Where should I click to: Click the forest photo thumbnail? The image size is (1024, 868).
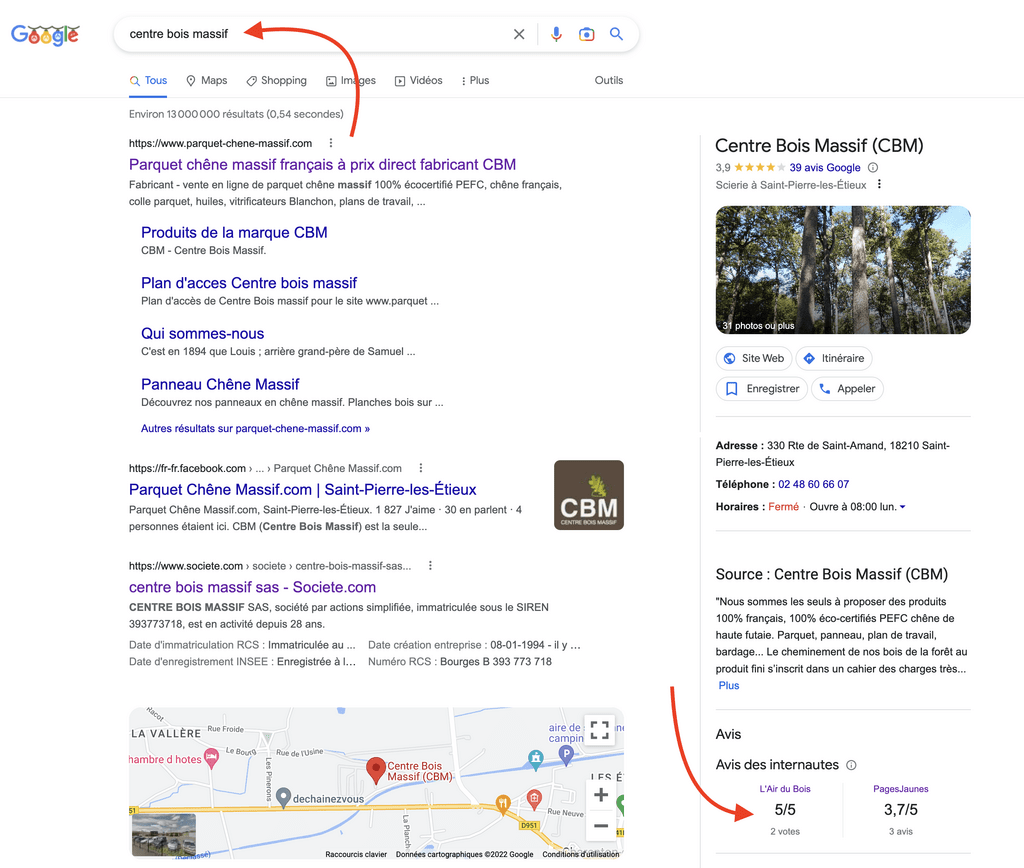(x=843, y=270)
